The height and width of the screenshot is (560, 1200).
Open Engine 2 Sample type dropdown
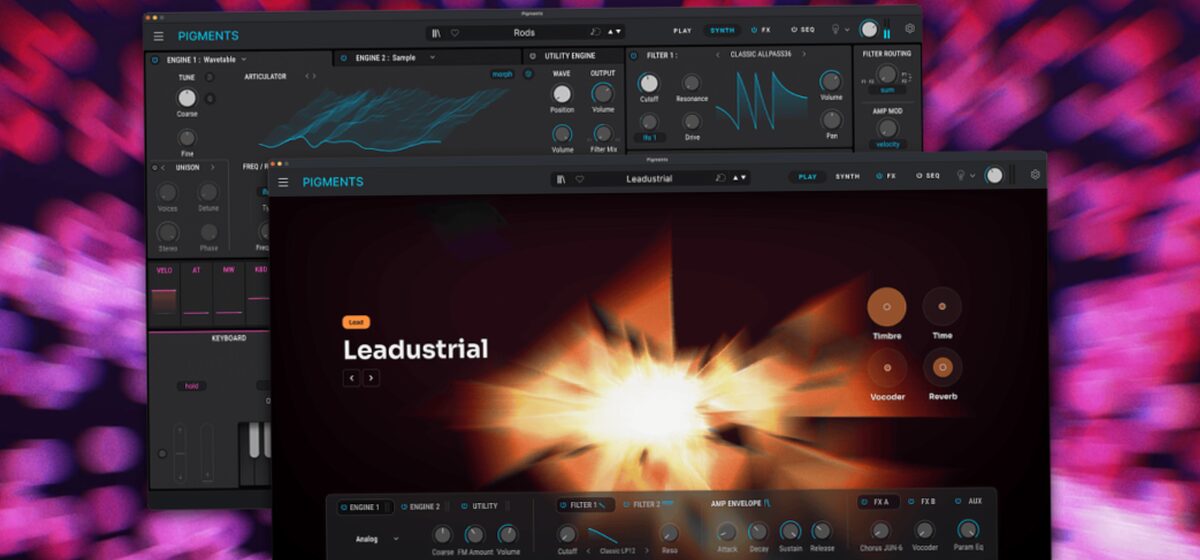coord(433,58)
